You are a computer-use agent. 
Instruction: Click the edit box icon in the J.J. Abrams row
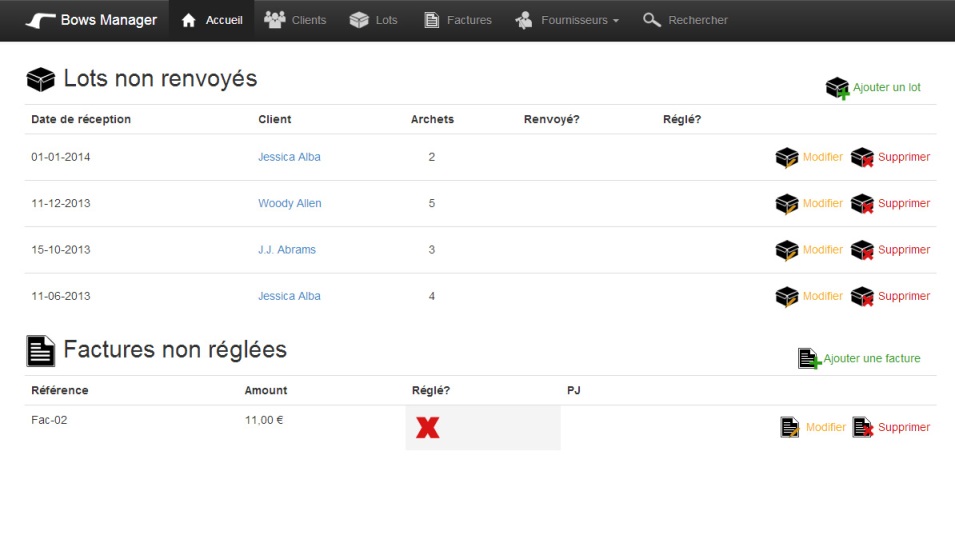[787, 250]
